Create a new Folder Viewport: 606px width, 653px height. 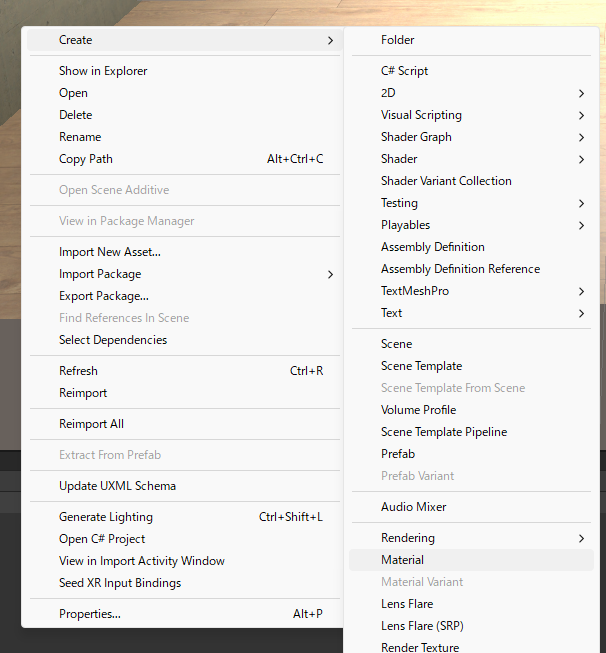471,40
